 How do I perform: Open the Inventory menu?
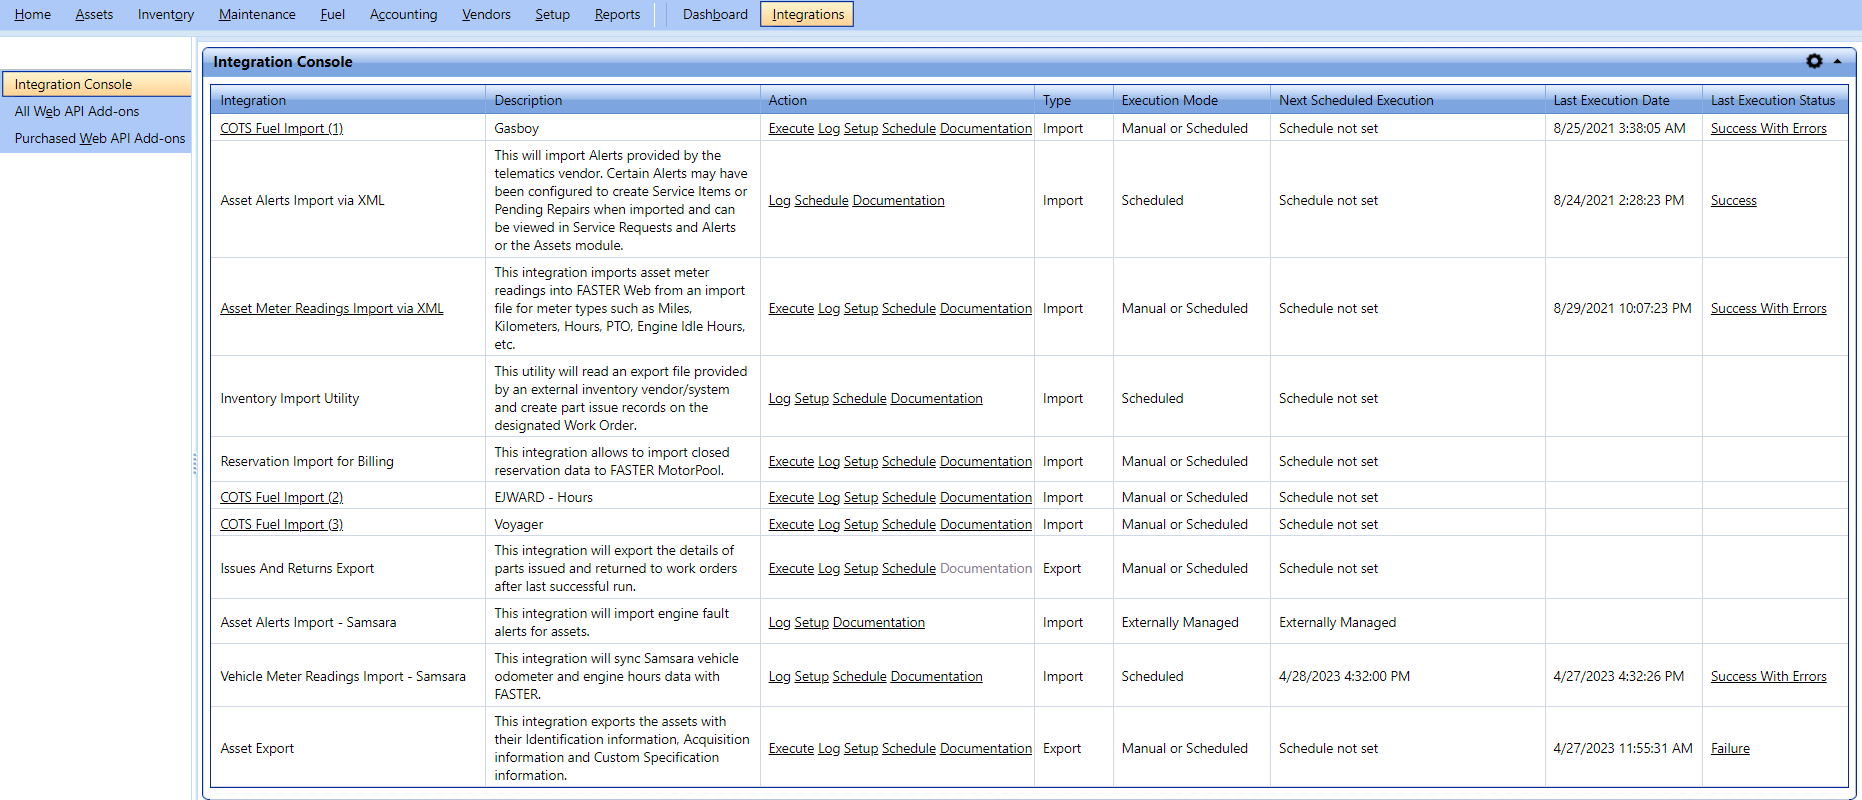click(x=166, y=14)
